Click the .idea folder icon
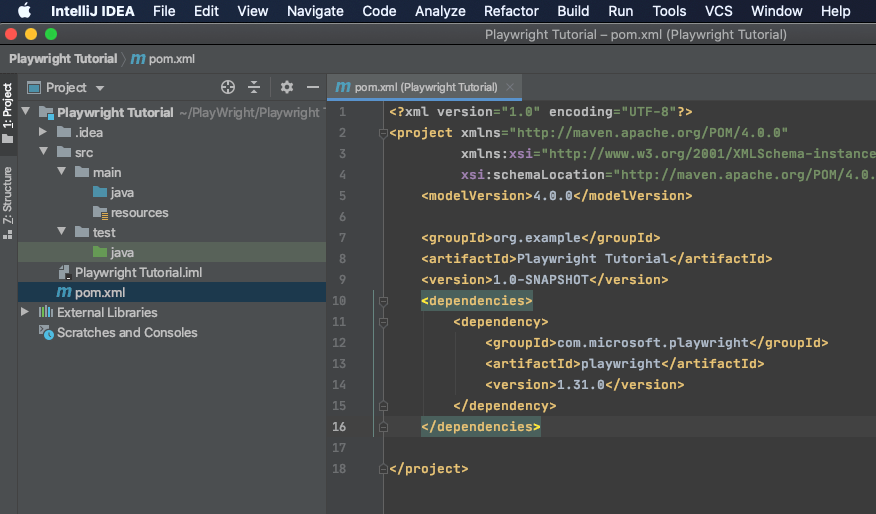Image resolution: width=876 pixels, height=514 pixels. pyautogui.click(x=64, y=132)
